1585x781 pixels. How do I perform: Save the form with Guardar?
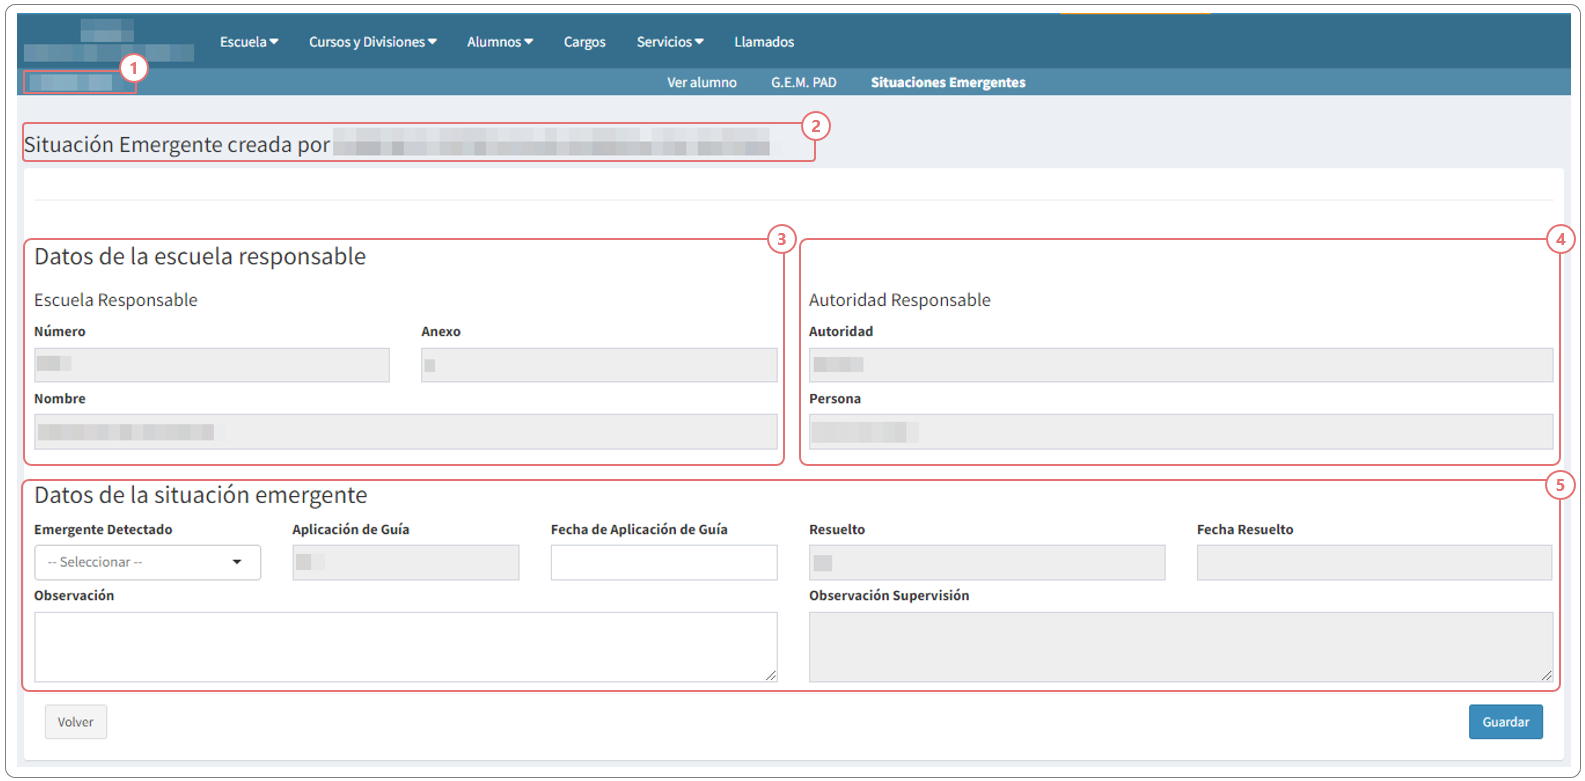[x=1505, y=722]
